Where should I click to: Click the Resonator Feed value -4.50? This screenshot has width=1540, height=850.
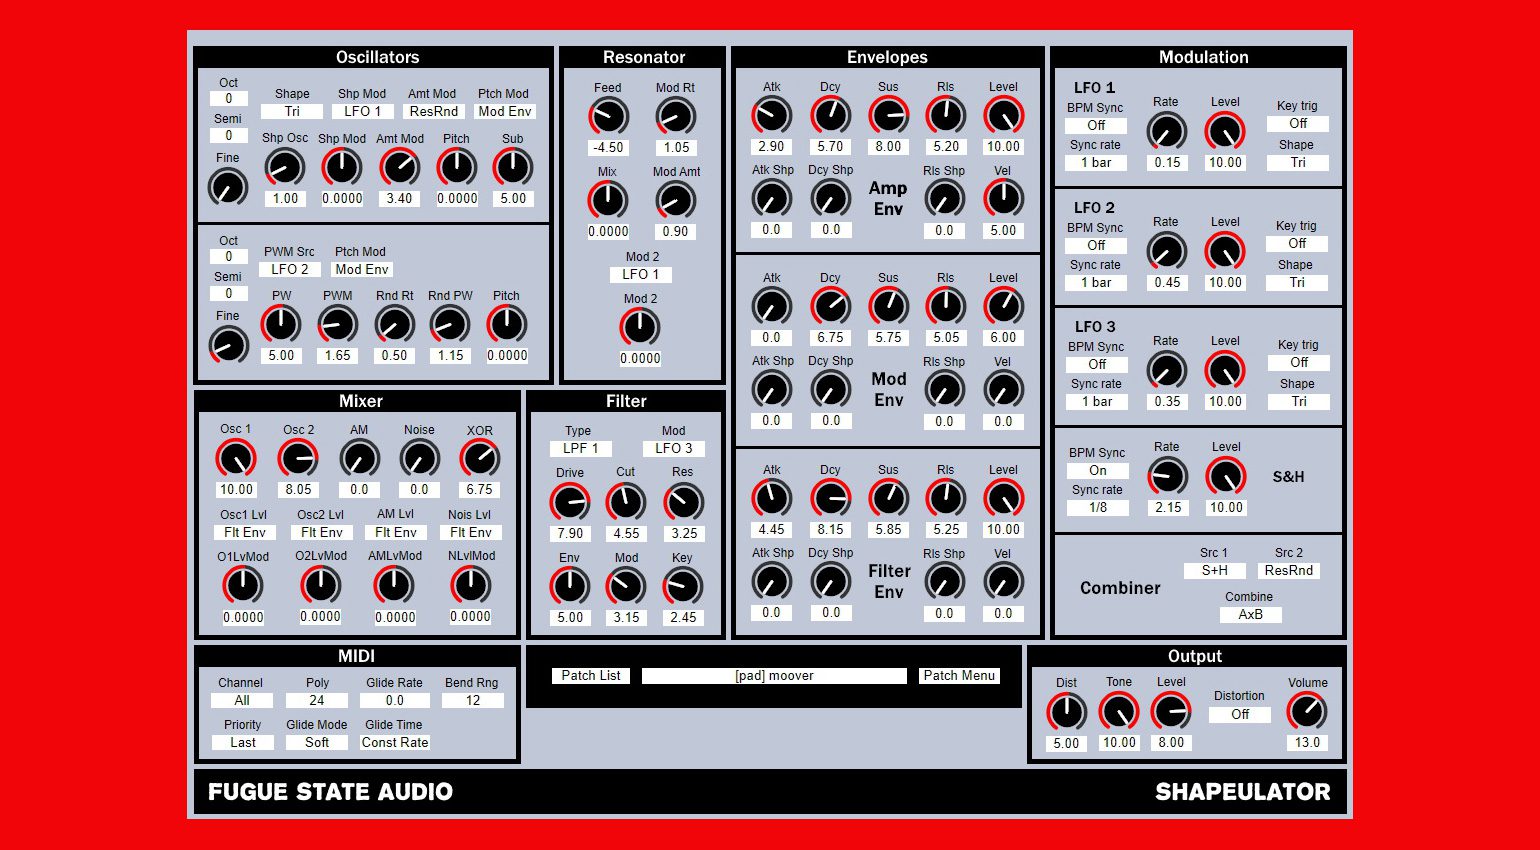tap(609, 147)
